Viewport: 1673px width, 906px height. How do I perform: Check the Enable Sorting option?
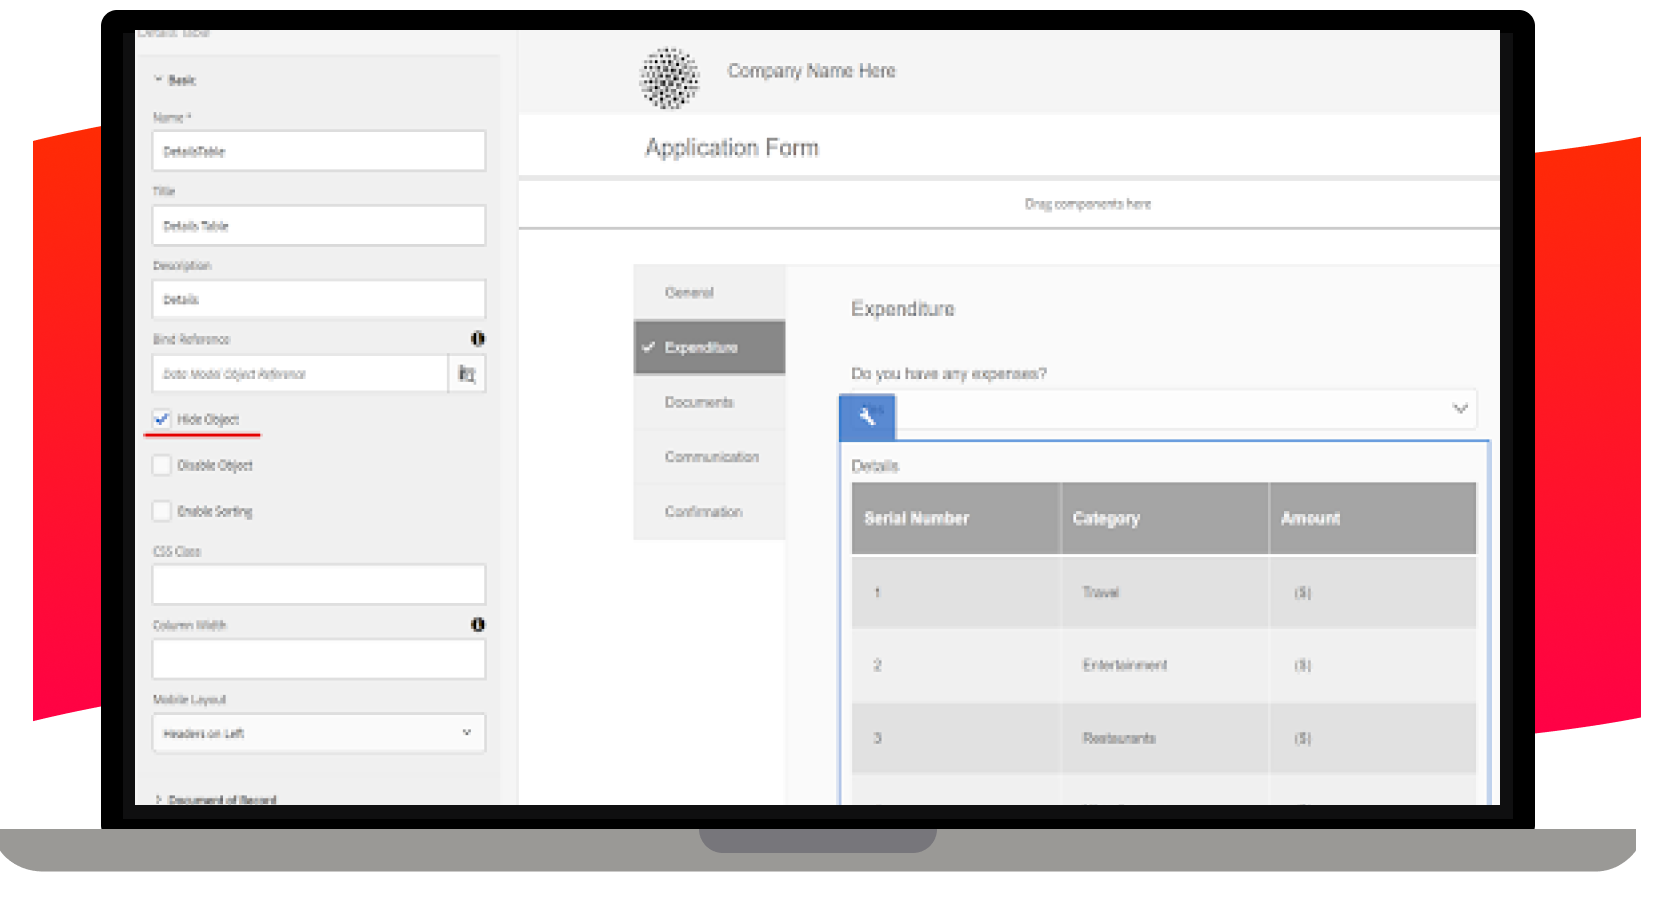(161, 510)
